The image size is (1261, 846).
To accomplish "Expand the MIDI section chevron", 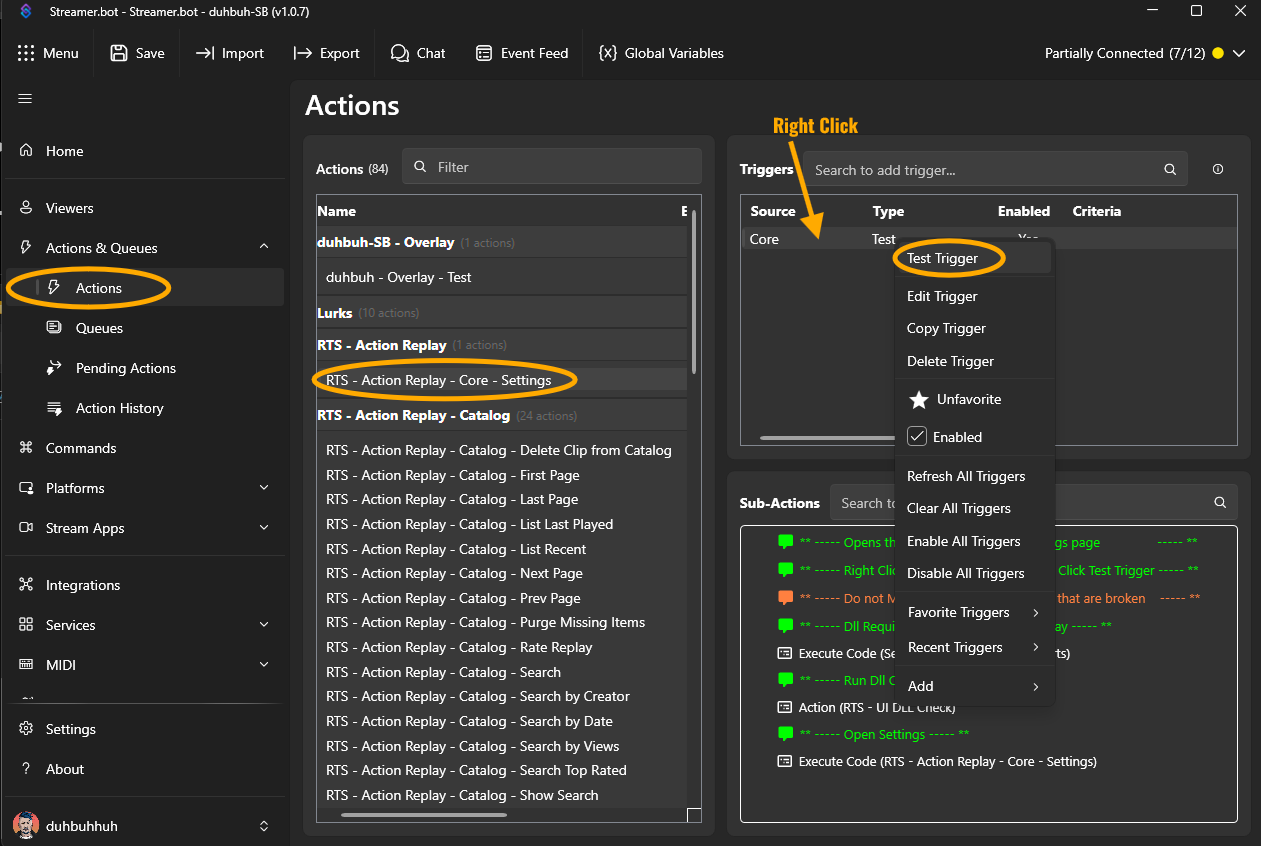I will coord(264,665).
